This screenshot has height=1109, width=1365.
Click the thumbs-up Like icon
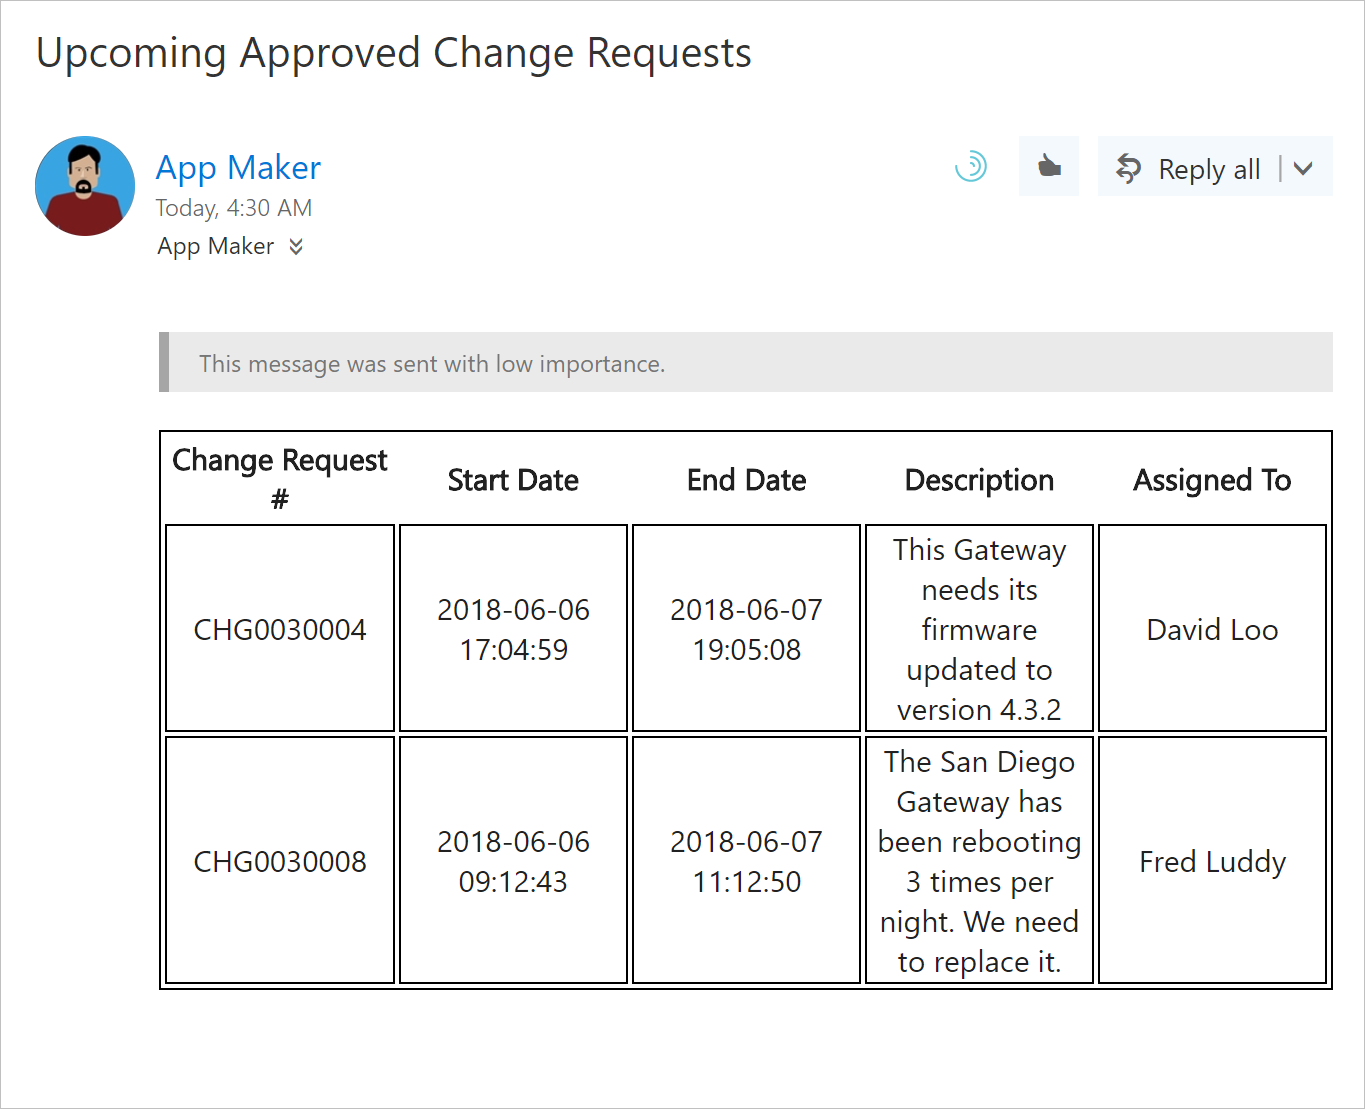[1048, 166]
